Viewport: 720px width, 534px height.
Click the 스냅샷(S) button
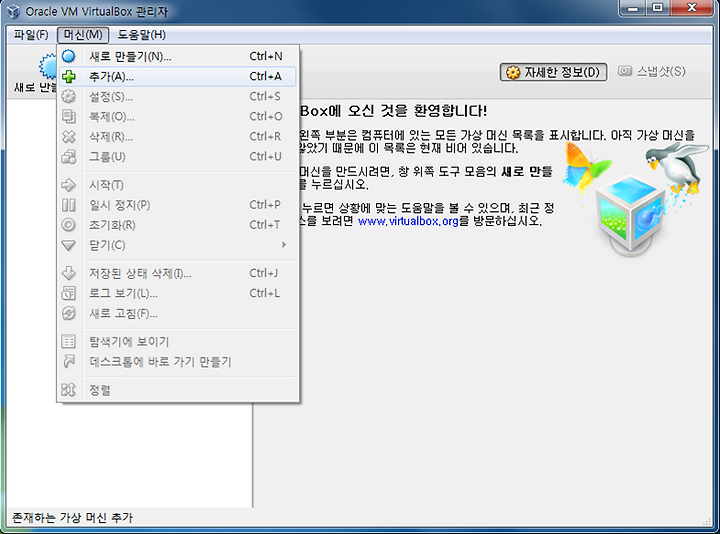point(652,72)
